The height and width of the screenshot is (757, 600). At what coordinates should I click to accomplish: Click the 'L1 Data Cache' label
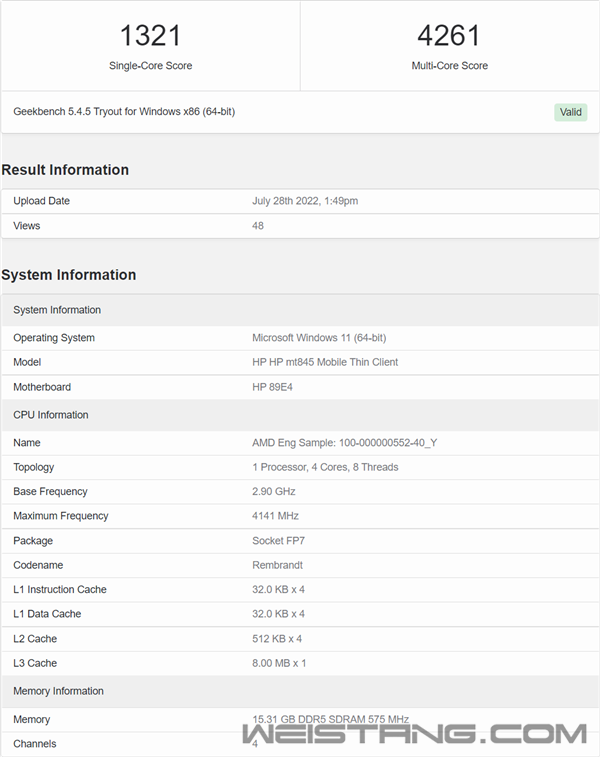(x=47, y=614)
